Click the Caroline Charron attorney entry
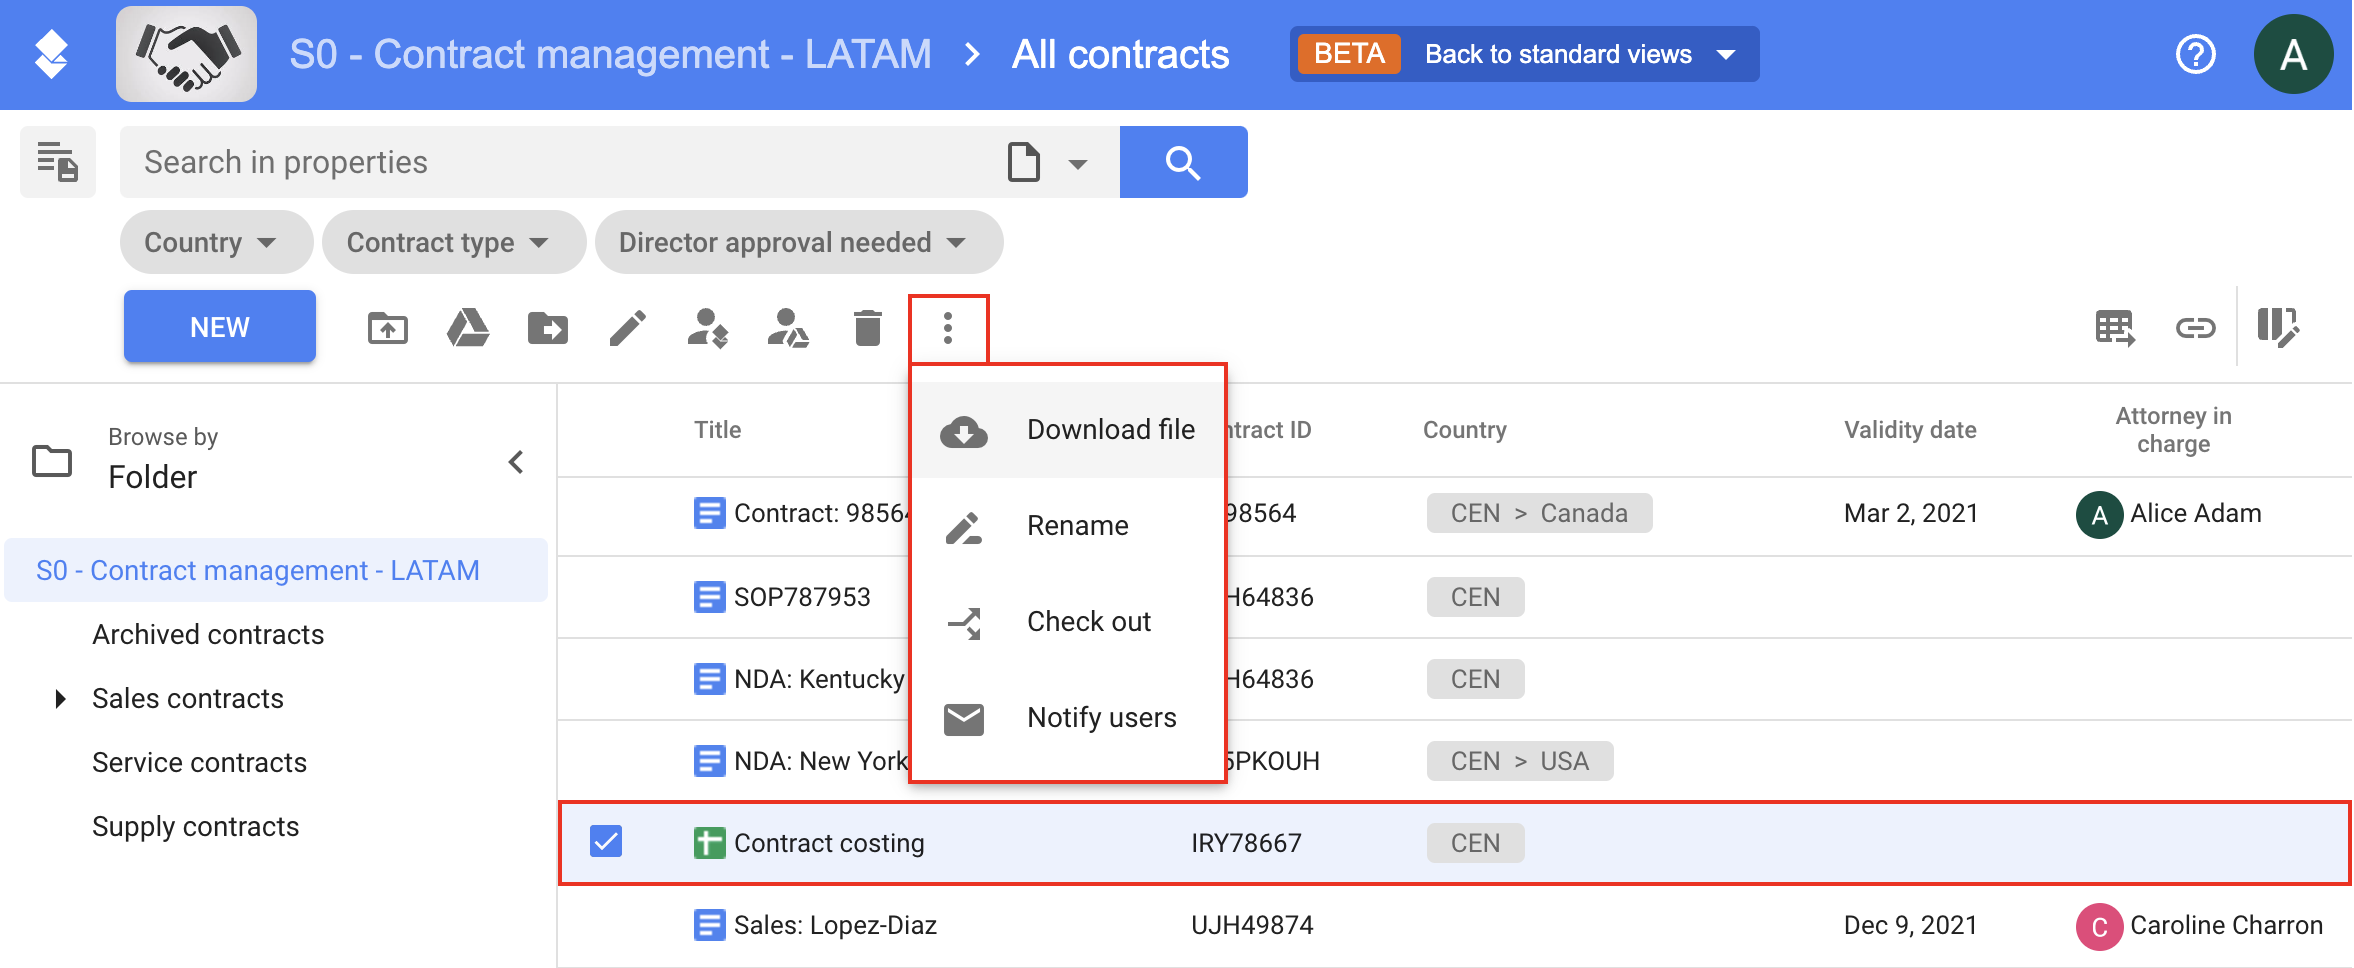 2199,926
